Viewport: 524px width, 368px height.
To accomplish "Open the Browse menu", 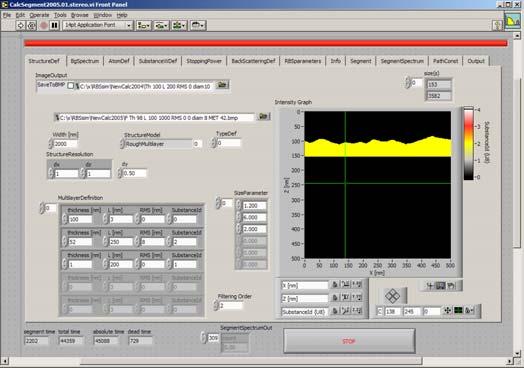I will pyautogui.click(x=80, y=15).
